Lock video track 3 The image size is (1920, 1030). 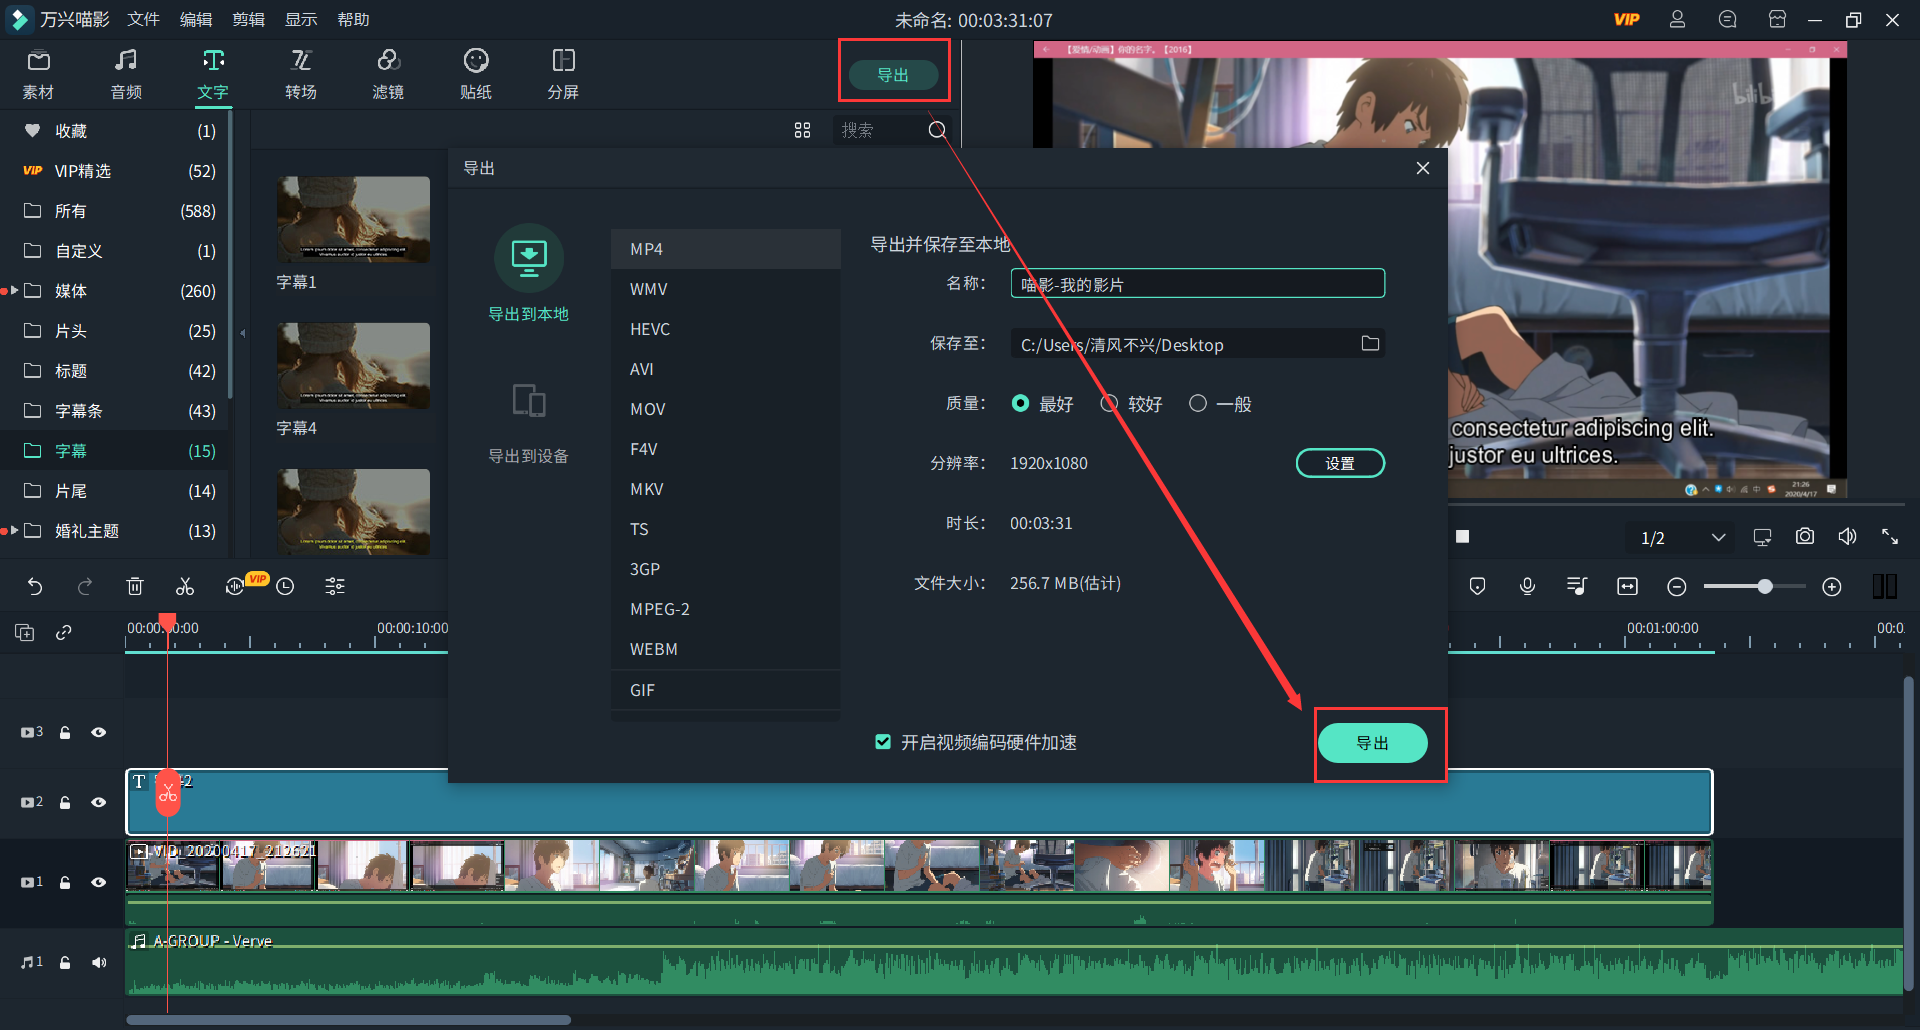(65, 732)
